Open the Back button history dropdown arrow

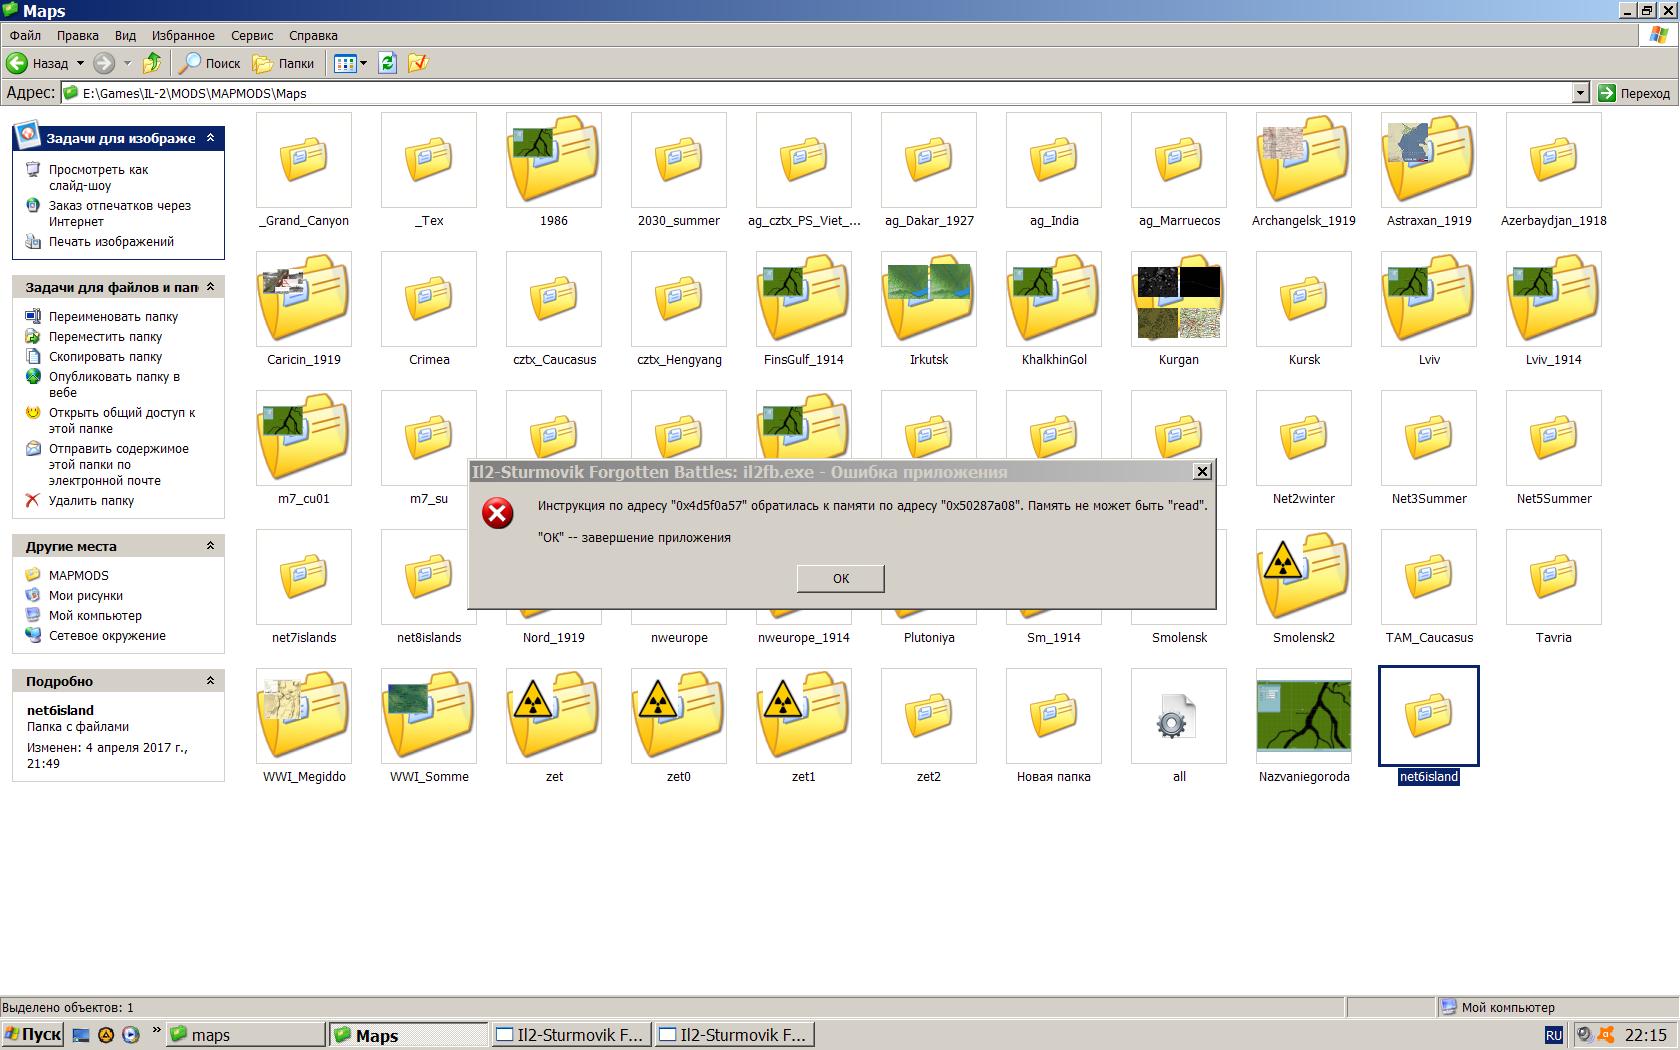(x=80, y=63)
